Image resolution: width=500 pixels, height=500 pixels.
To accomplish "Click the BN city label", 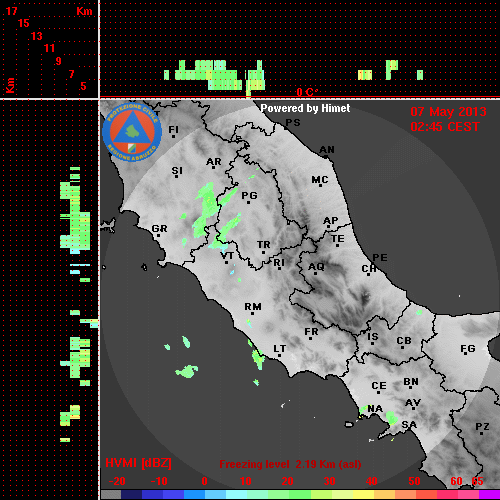I will [x=411, y=382].
